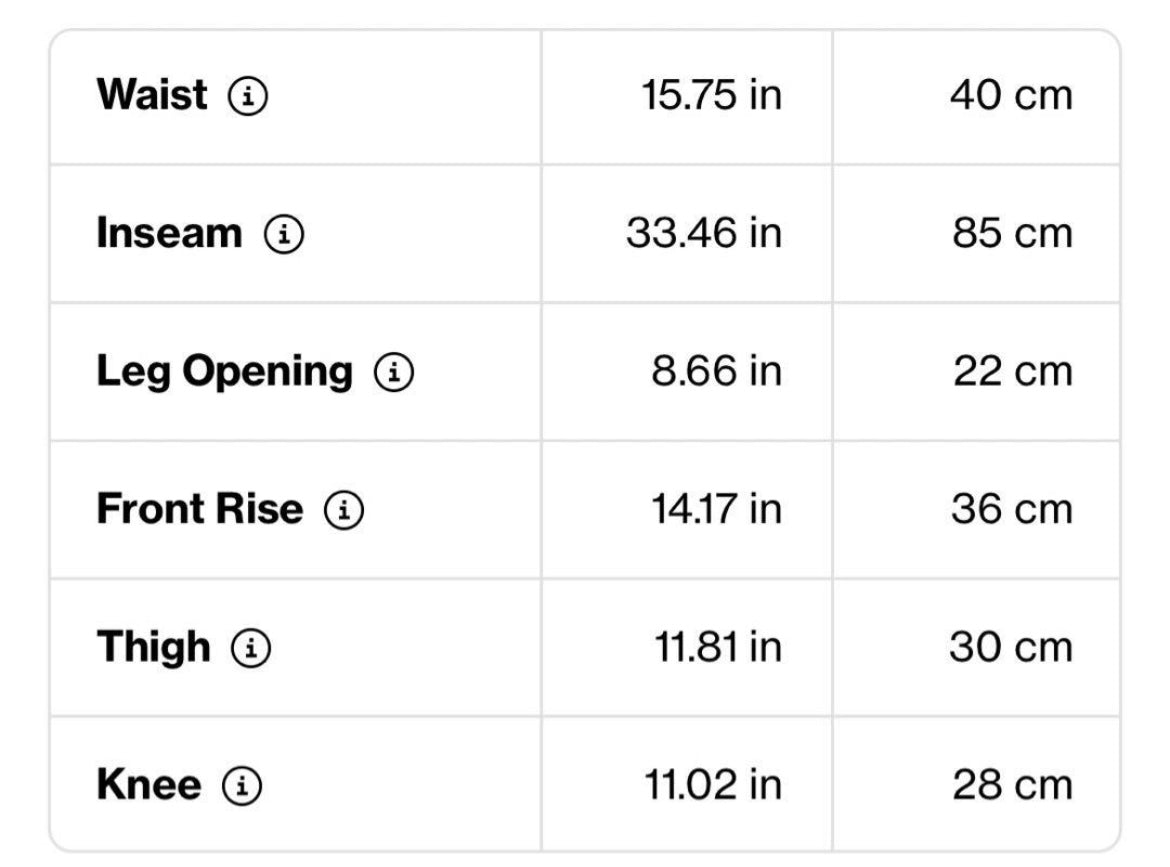Show Front Rise measurement info icon
The image size is (1170, 867).
point(343,511)
